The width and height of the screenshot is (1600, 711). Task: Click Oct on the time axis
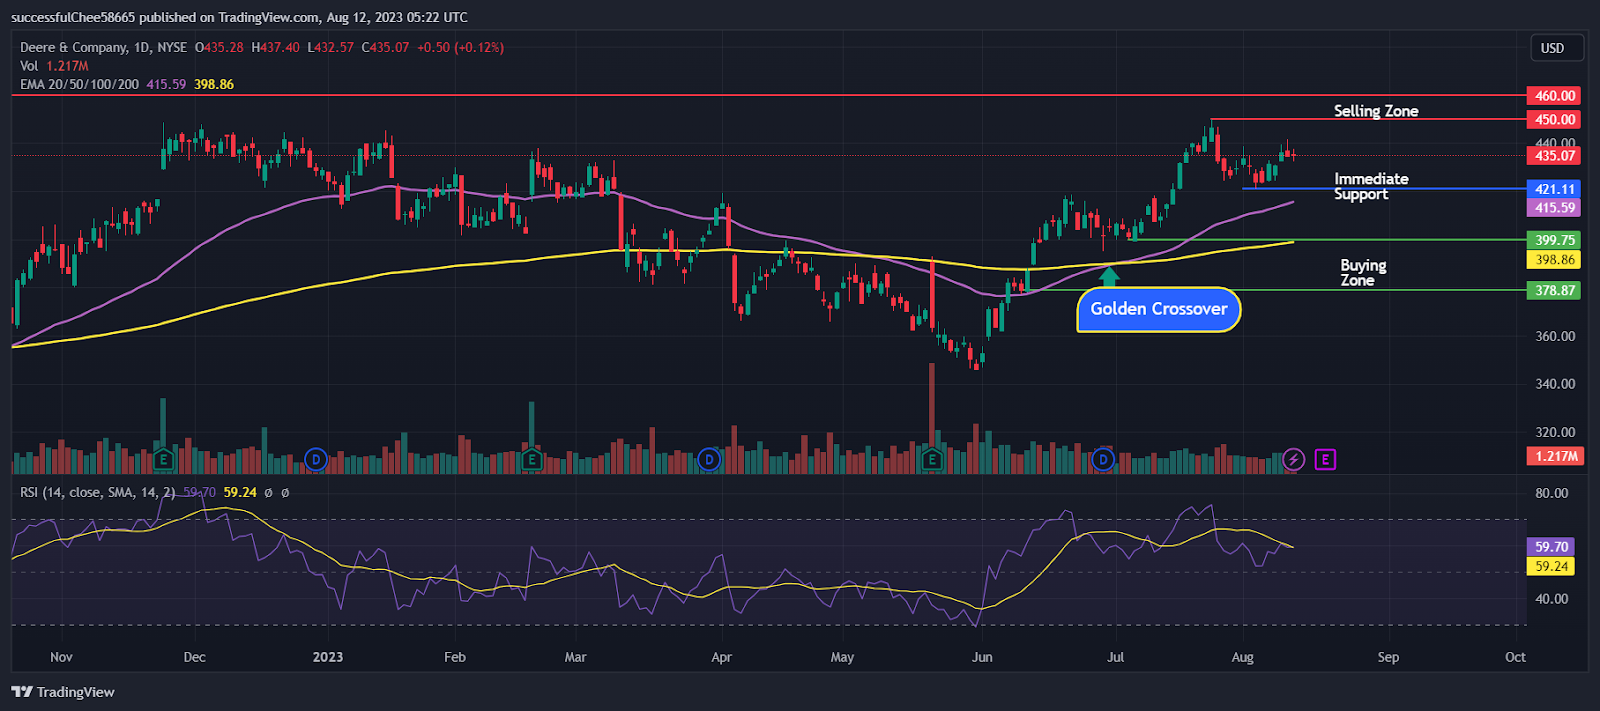coord(1515,657)
